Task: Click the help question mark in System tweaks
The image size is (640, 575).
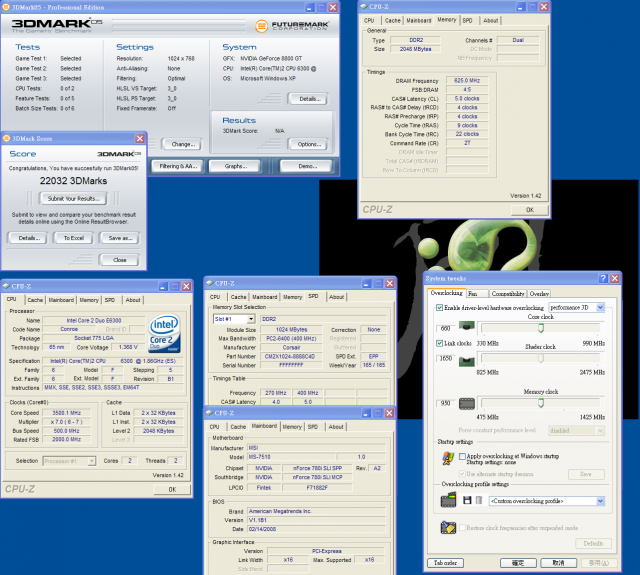Action: point(603,278)
